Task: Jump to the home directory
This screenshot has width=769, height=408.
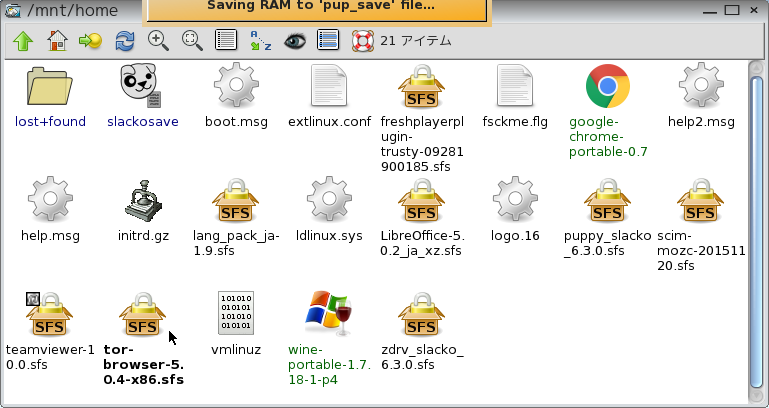Action: click(57, 41)
